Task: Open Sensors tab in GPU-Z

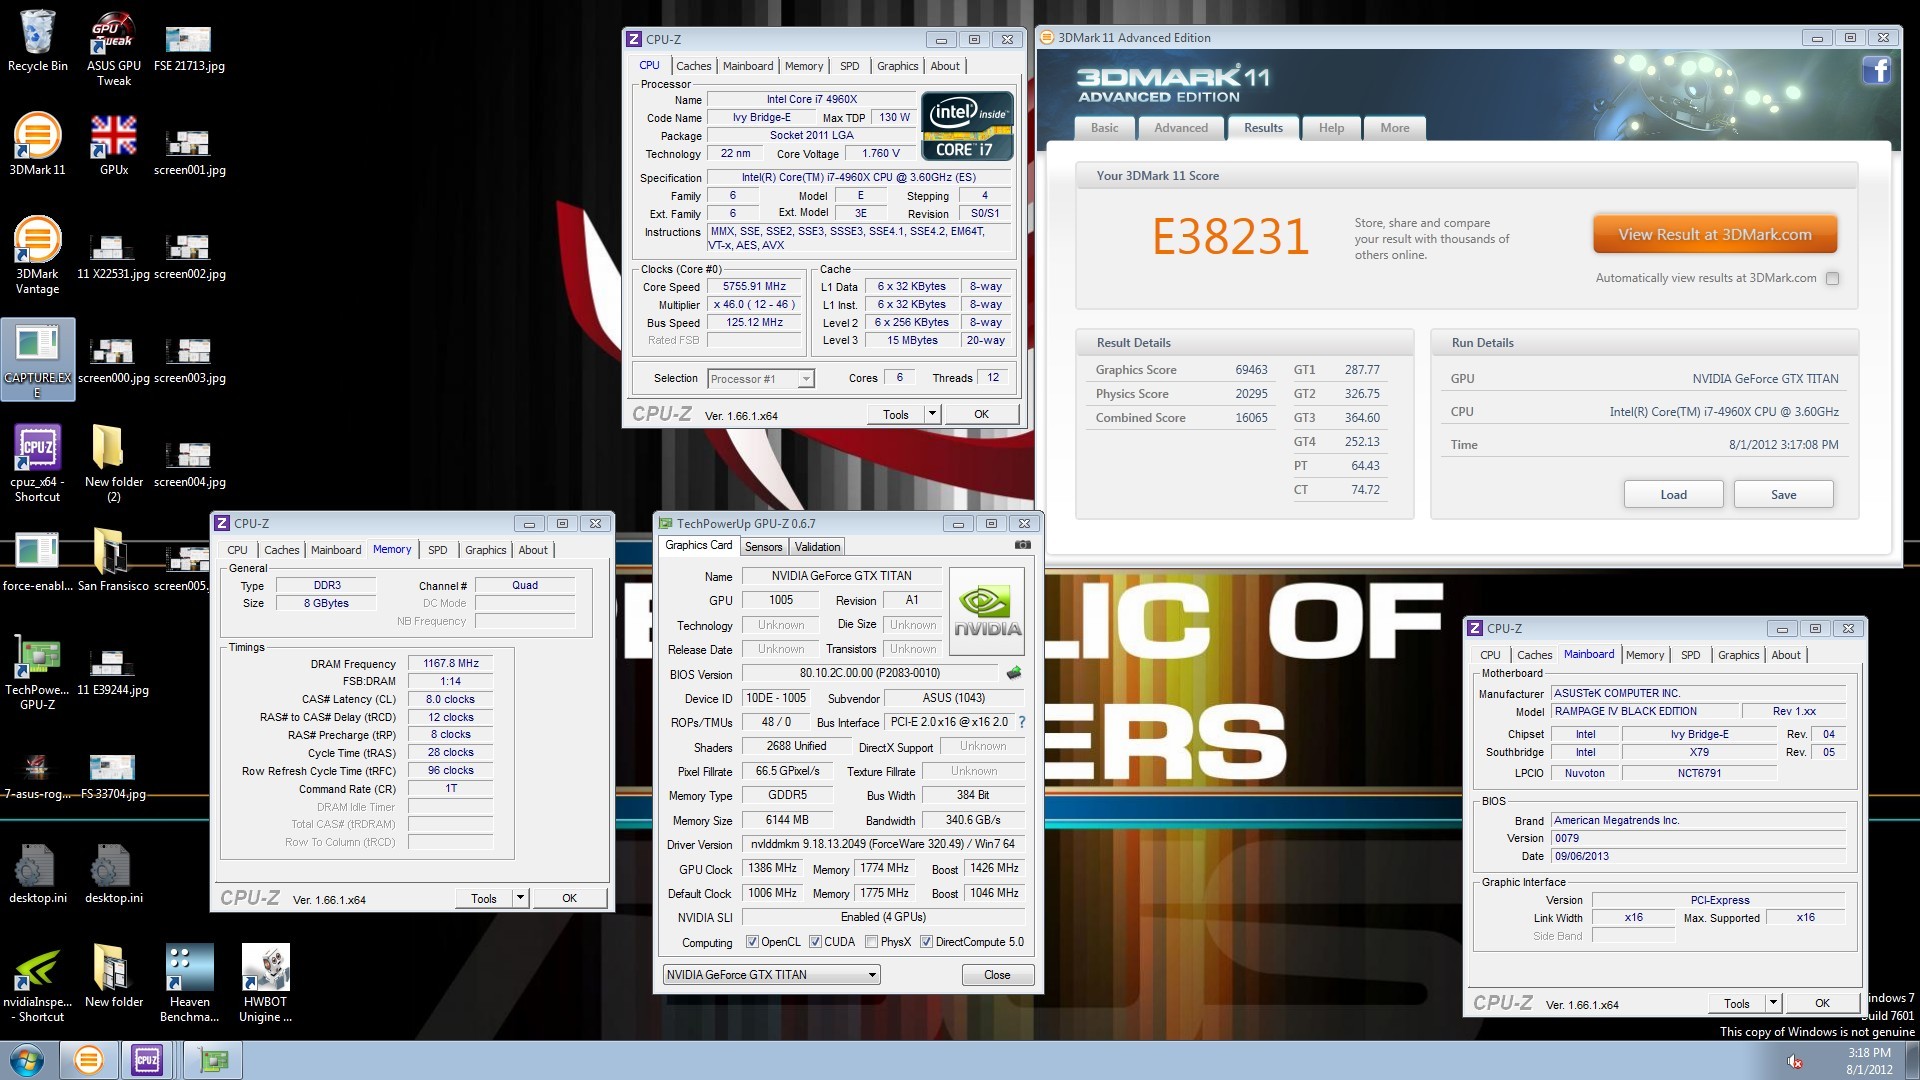Action: click(x=763, y=547)
